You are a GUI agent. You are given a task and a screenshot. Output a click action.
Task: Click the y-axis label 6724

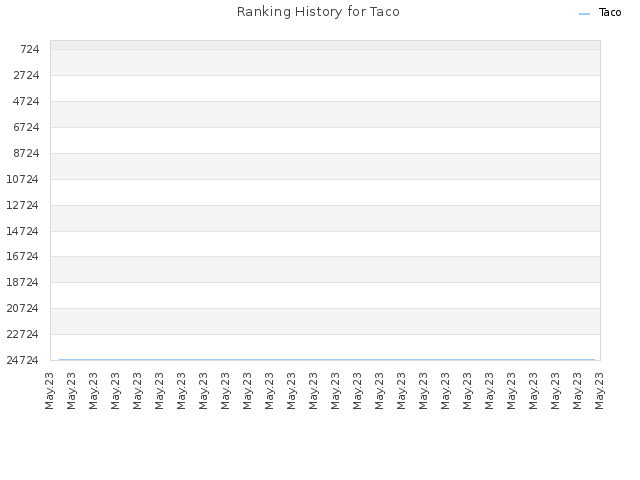coord(27,127)
